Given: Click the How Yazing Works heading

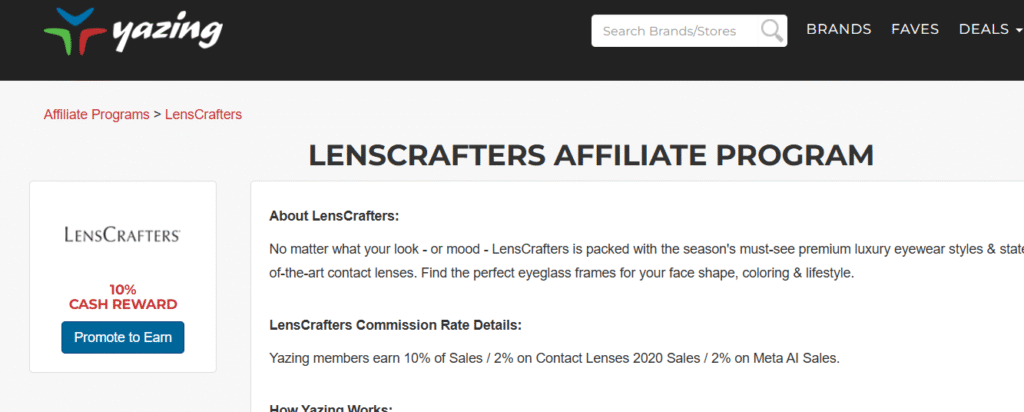Looking at the screenshot, I should [330, 408].
